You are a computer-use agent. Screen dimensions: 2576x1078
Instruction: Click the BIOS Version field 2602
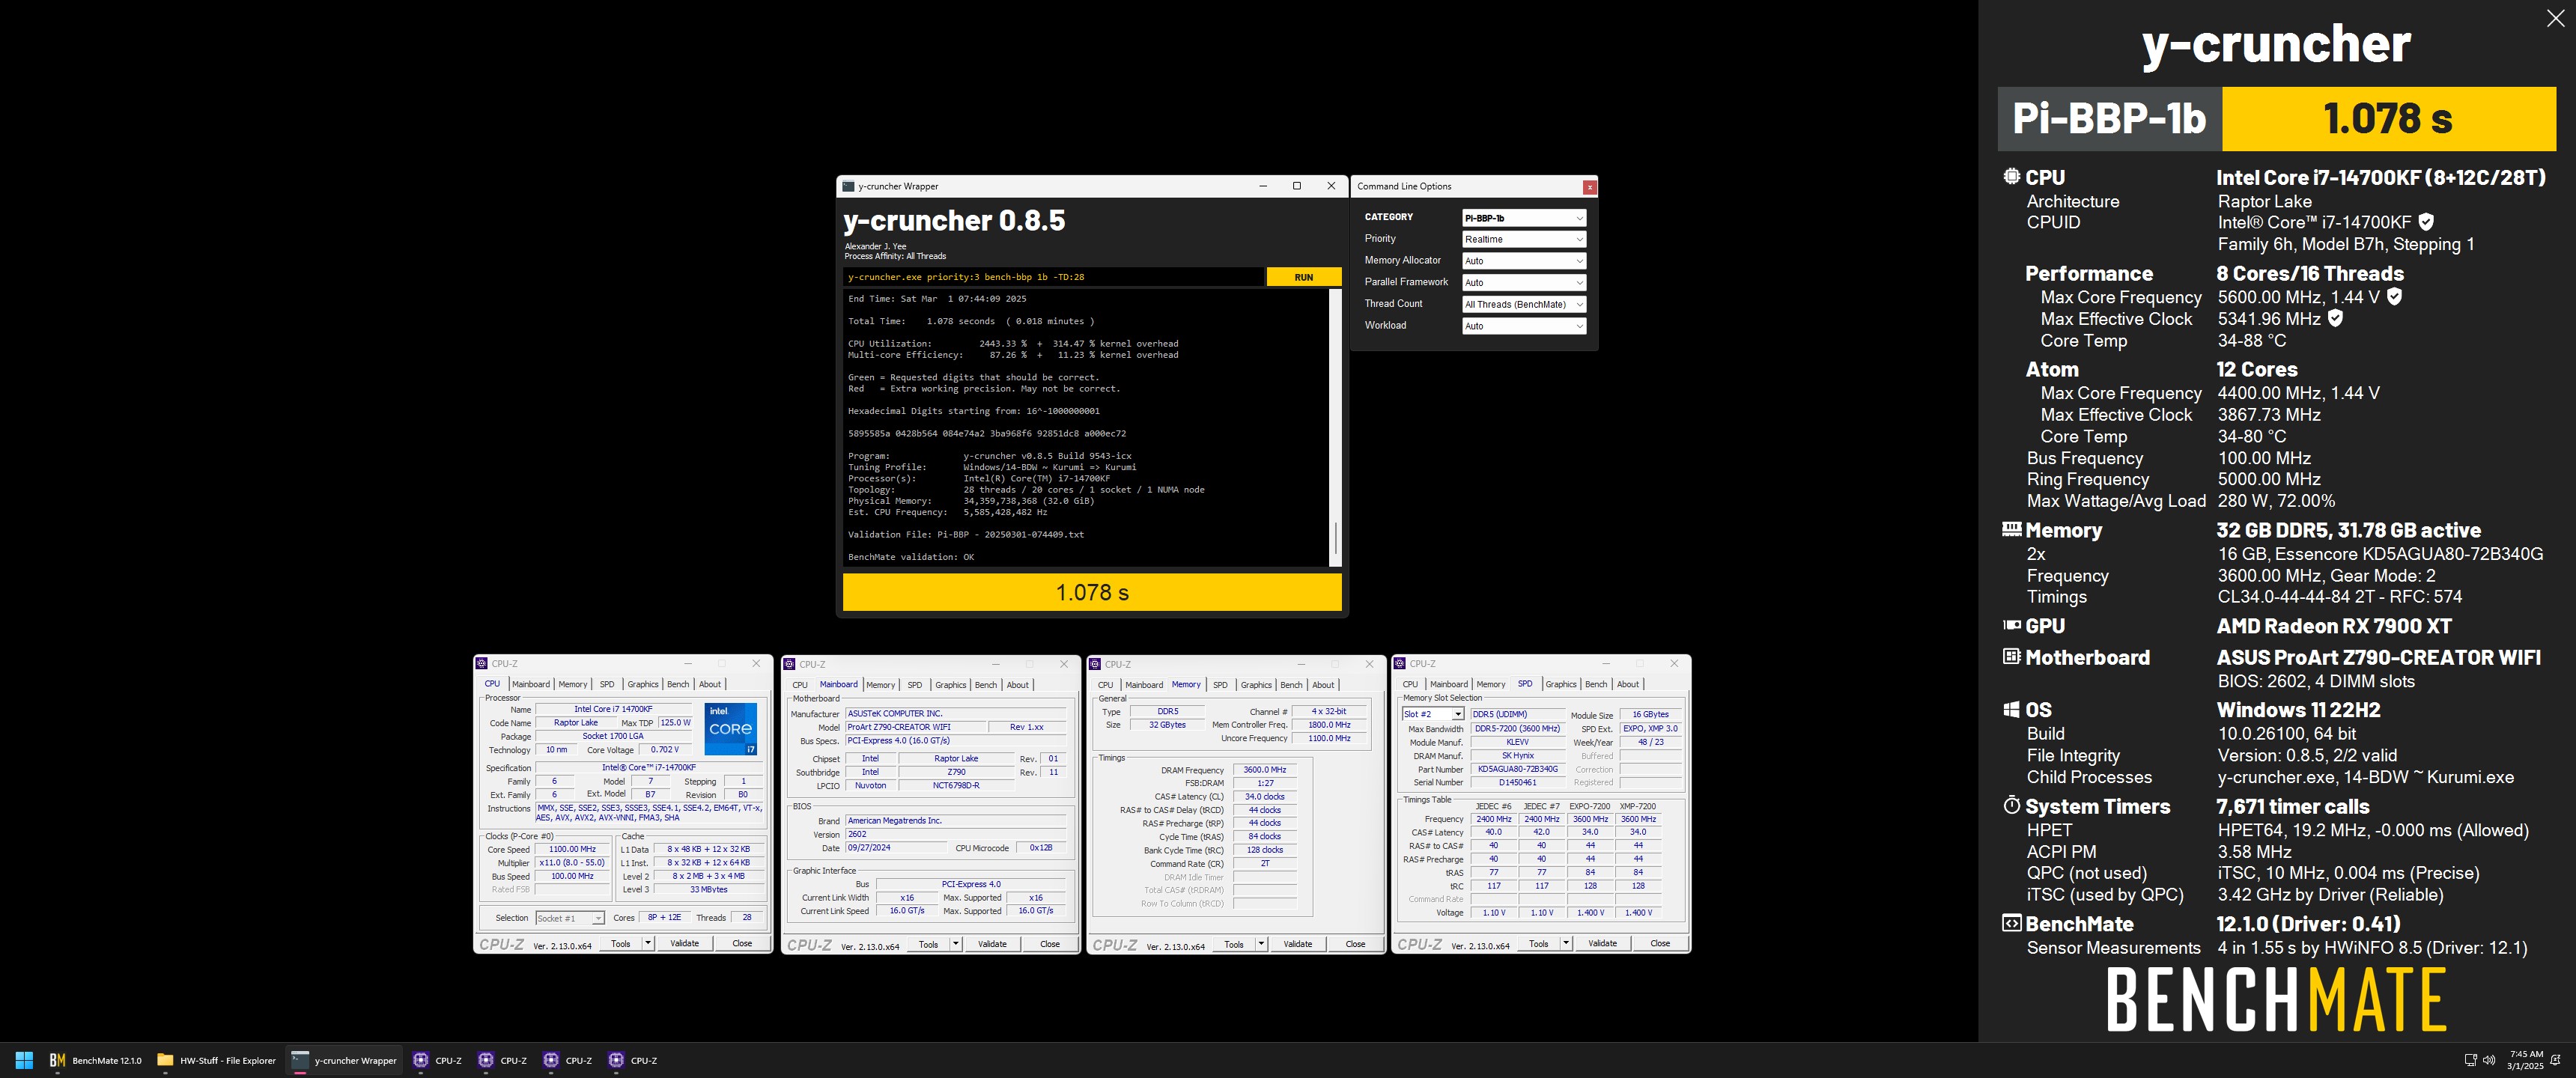pos(955,834)
